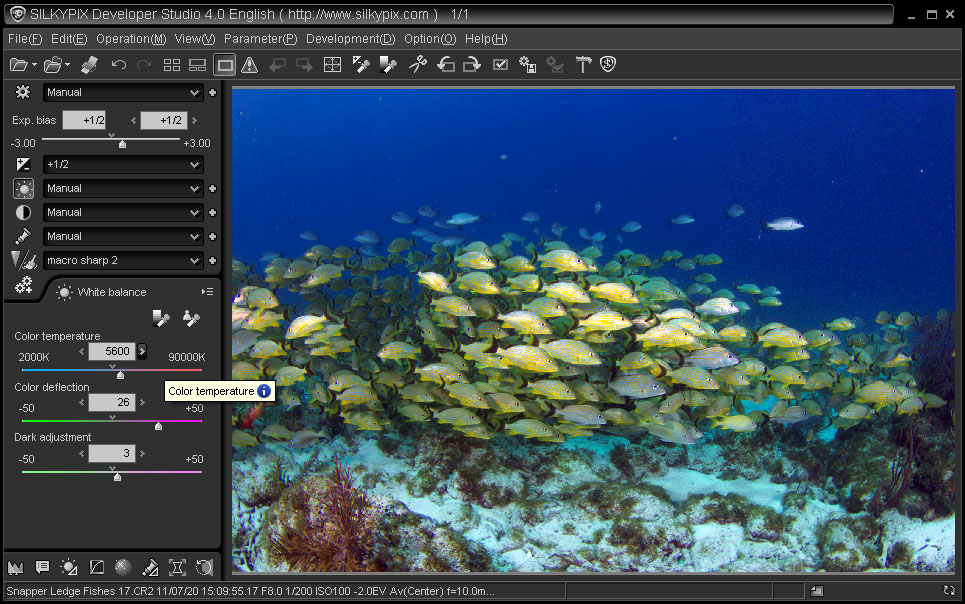Screen dimensions: 965x604
Task: Toggle the preview display mode button
Action: click(225, 65)
